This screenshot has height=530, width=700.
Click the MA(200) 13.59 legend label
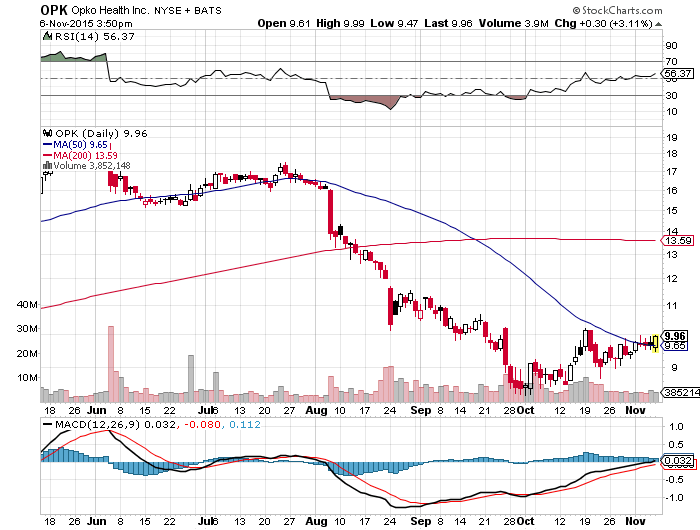click(x=85, y=155)
